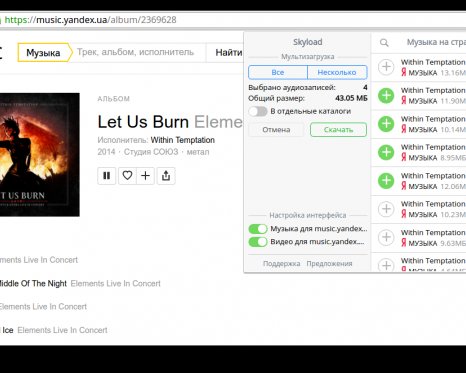466x373 pixels.
Task: Click the browser address bar URL
Action: 91,20
